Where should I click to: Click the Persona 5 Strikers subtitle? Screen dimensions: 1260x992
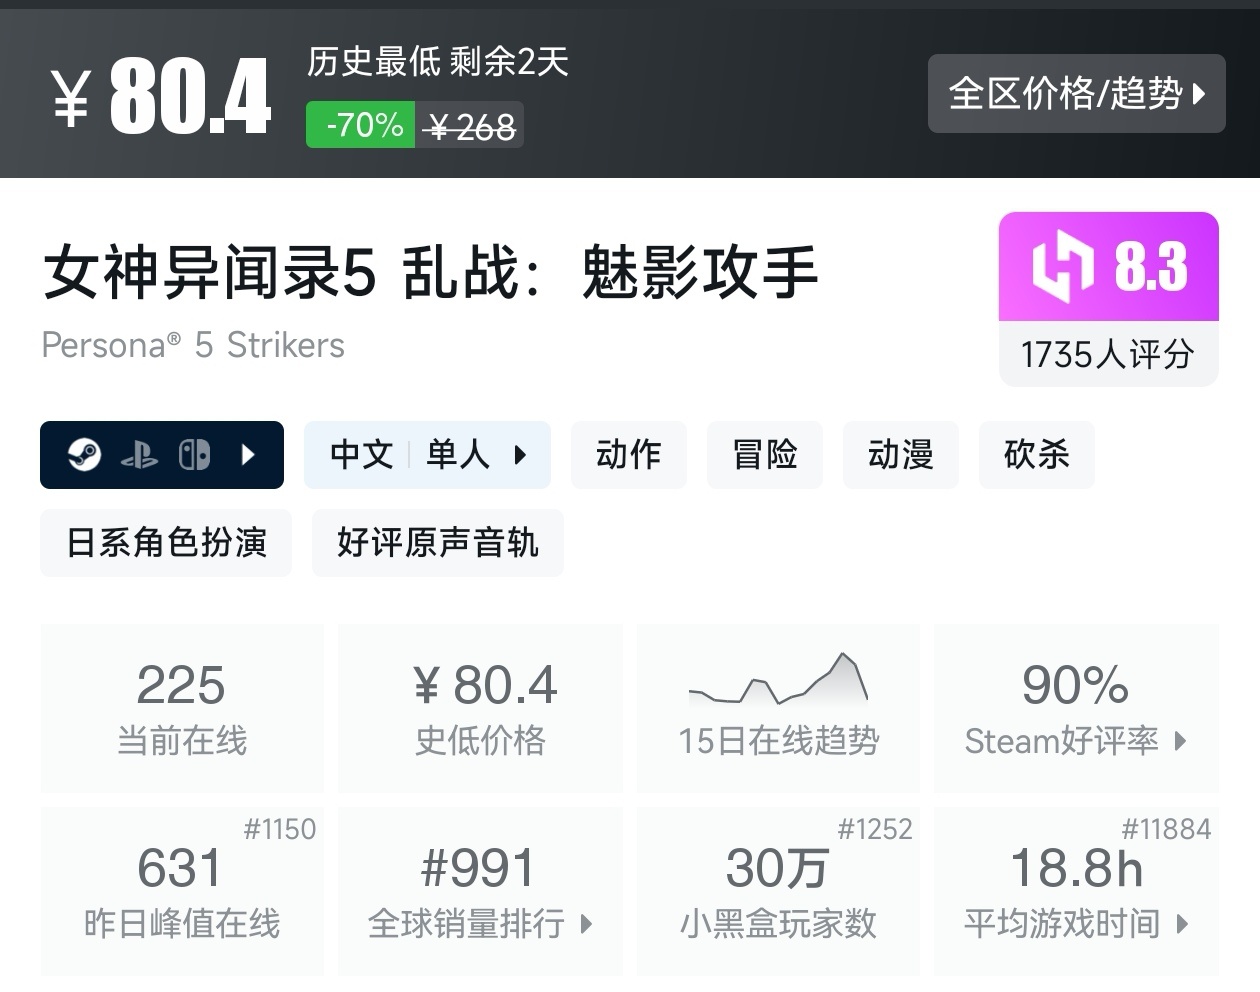coord(193,345)
